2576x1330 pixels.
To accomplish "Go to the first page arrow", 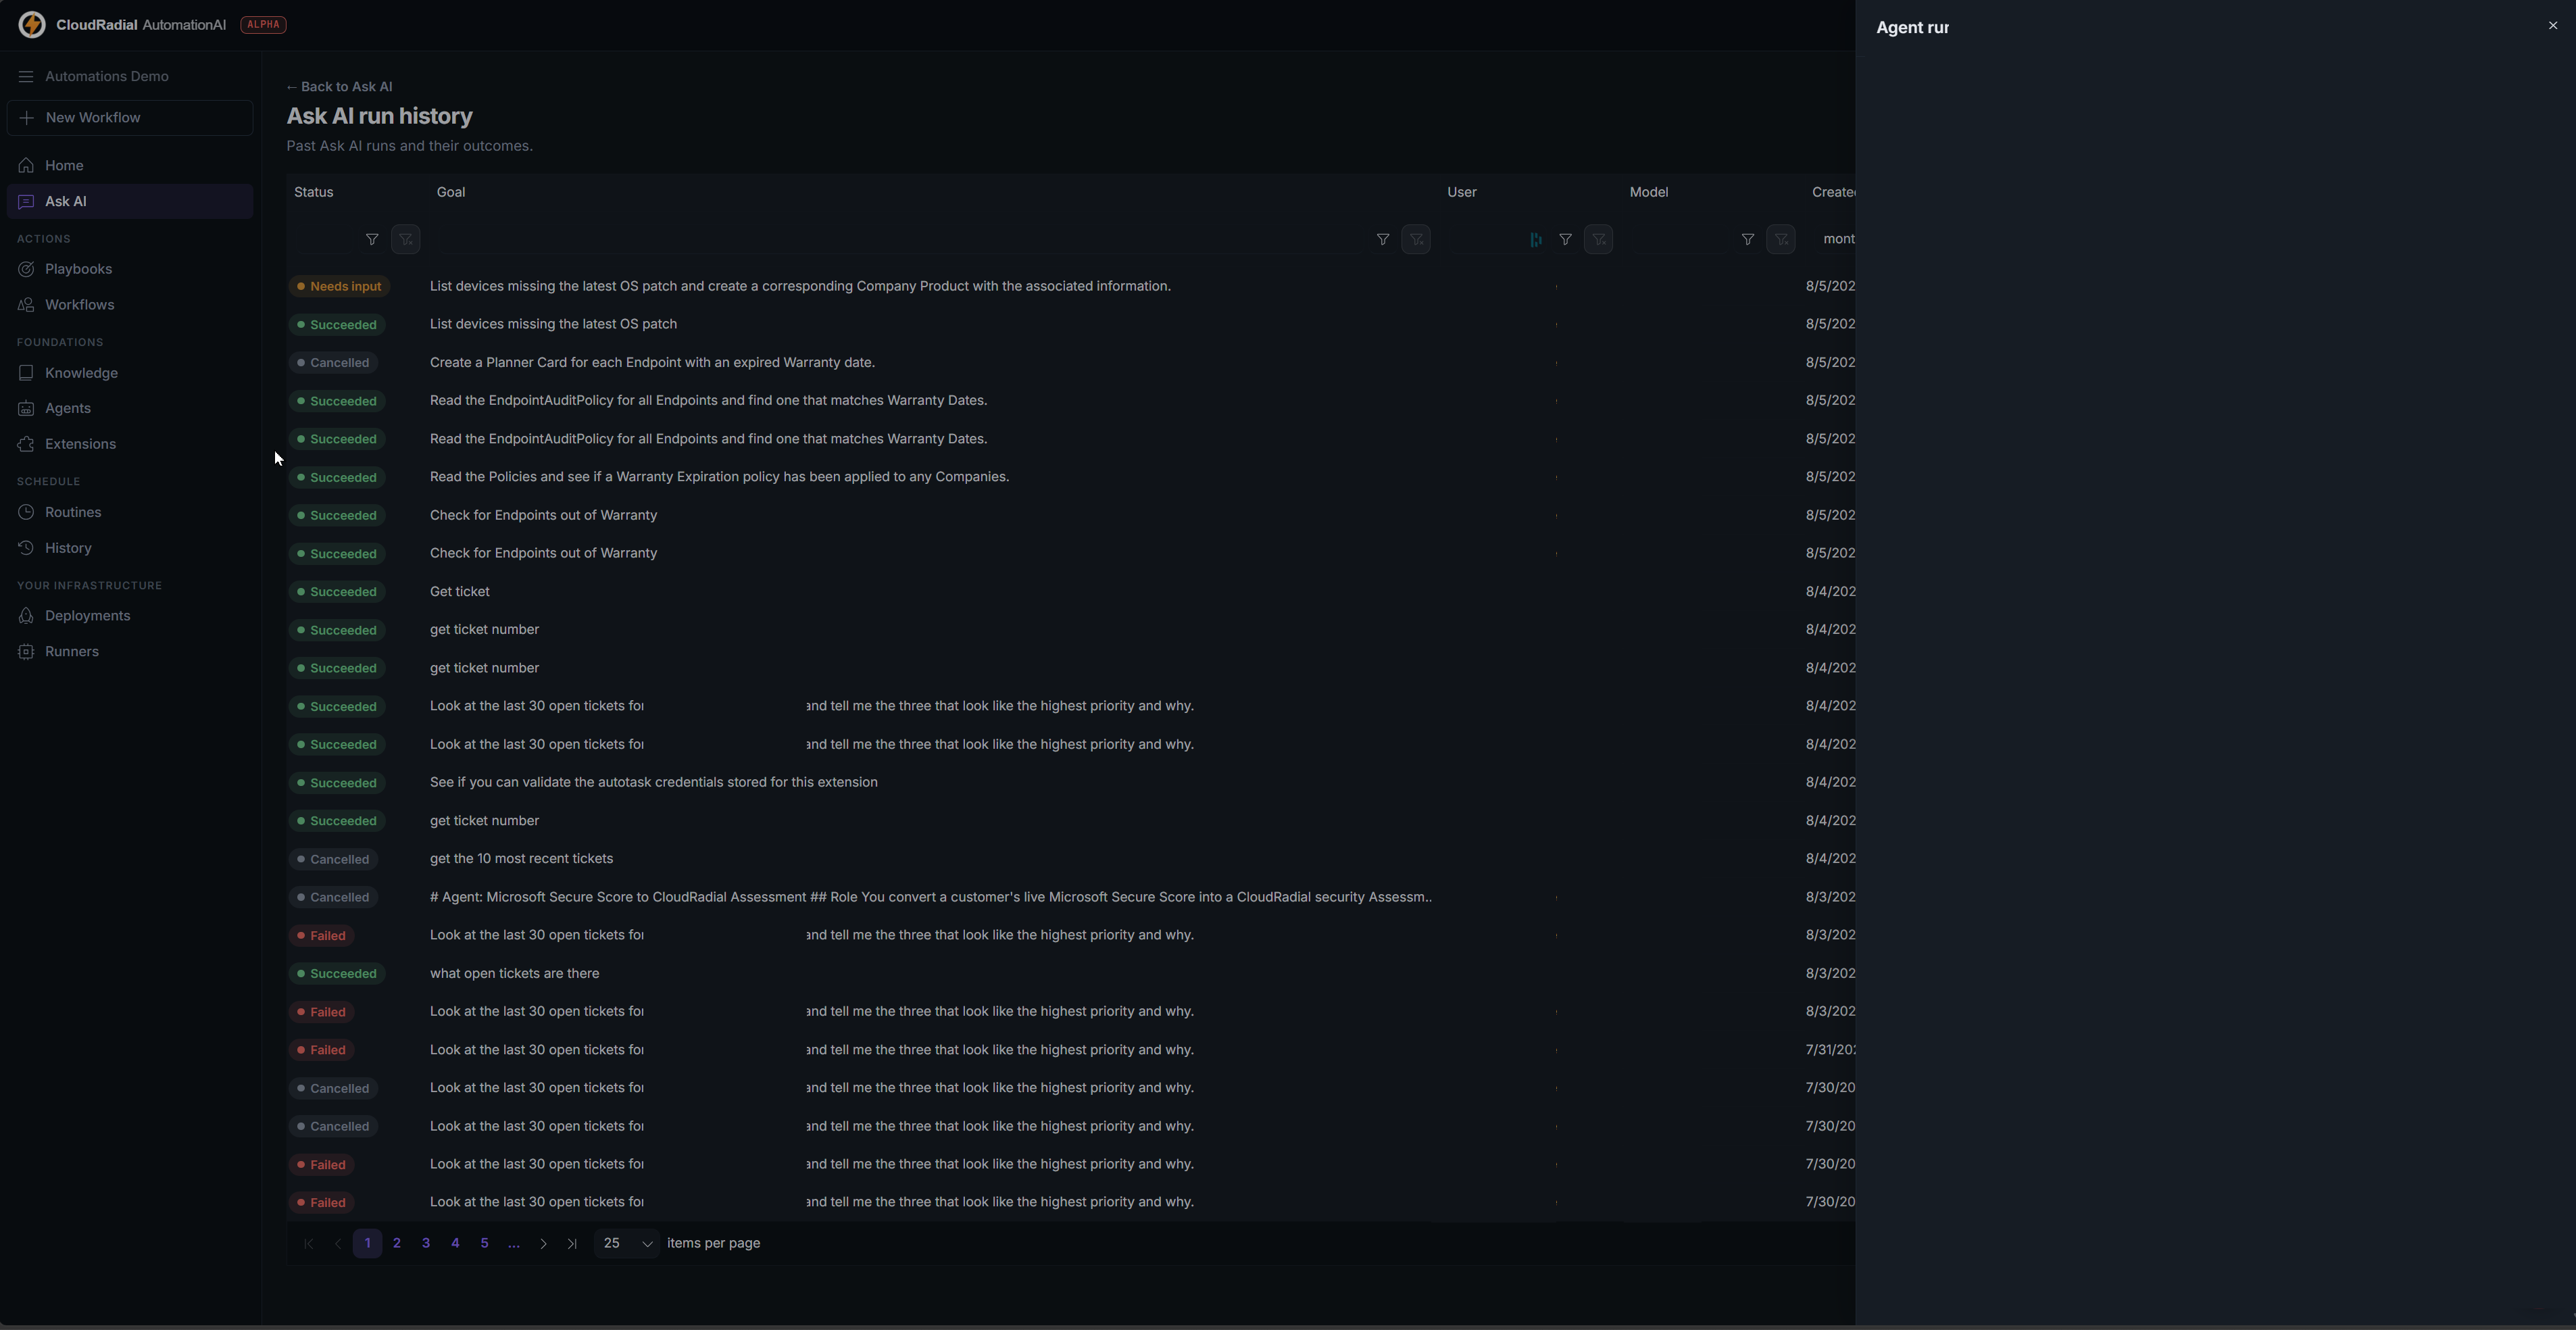I will click(308, 1244).
